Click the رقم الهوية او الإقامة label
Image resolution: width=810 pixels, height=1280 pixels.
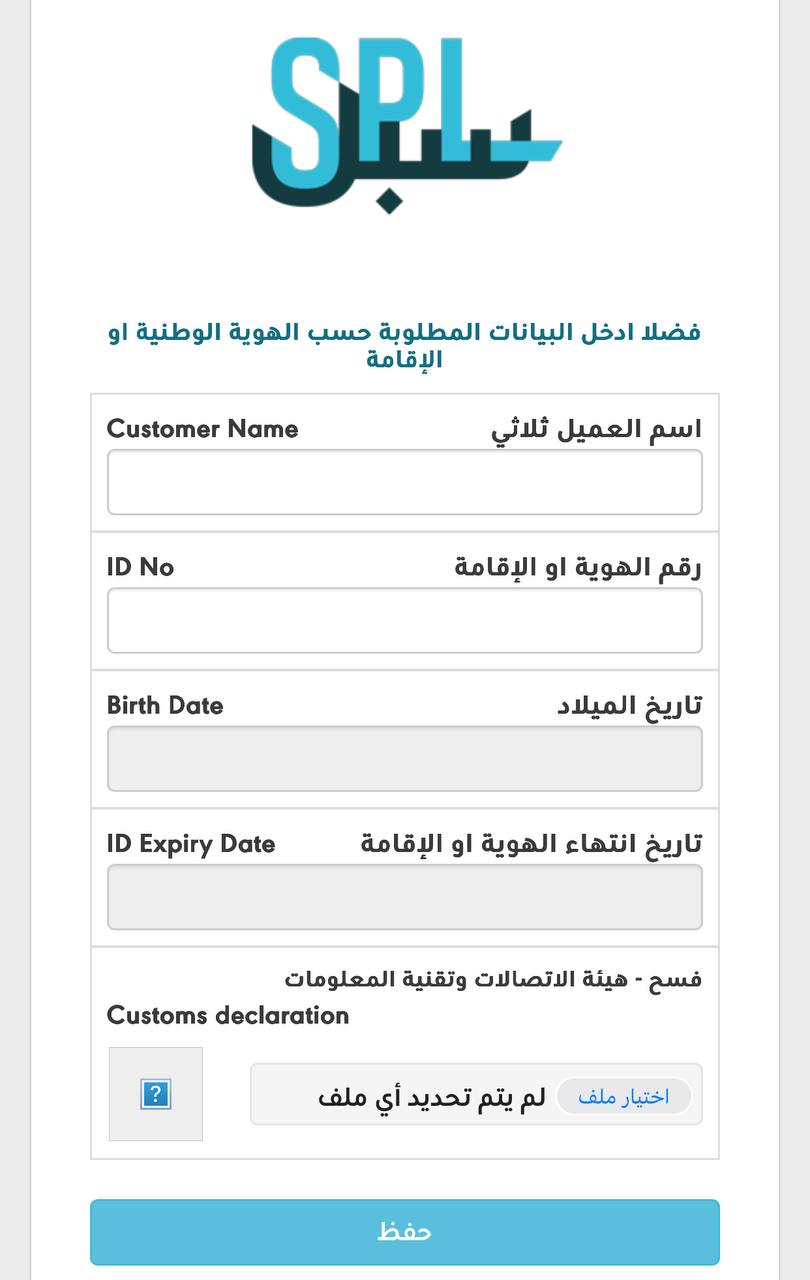pyautogui.click(x=578, y=567)
